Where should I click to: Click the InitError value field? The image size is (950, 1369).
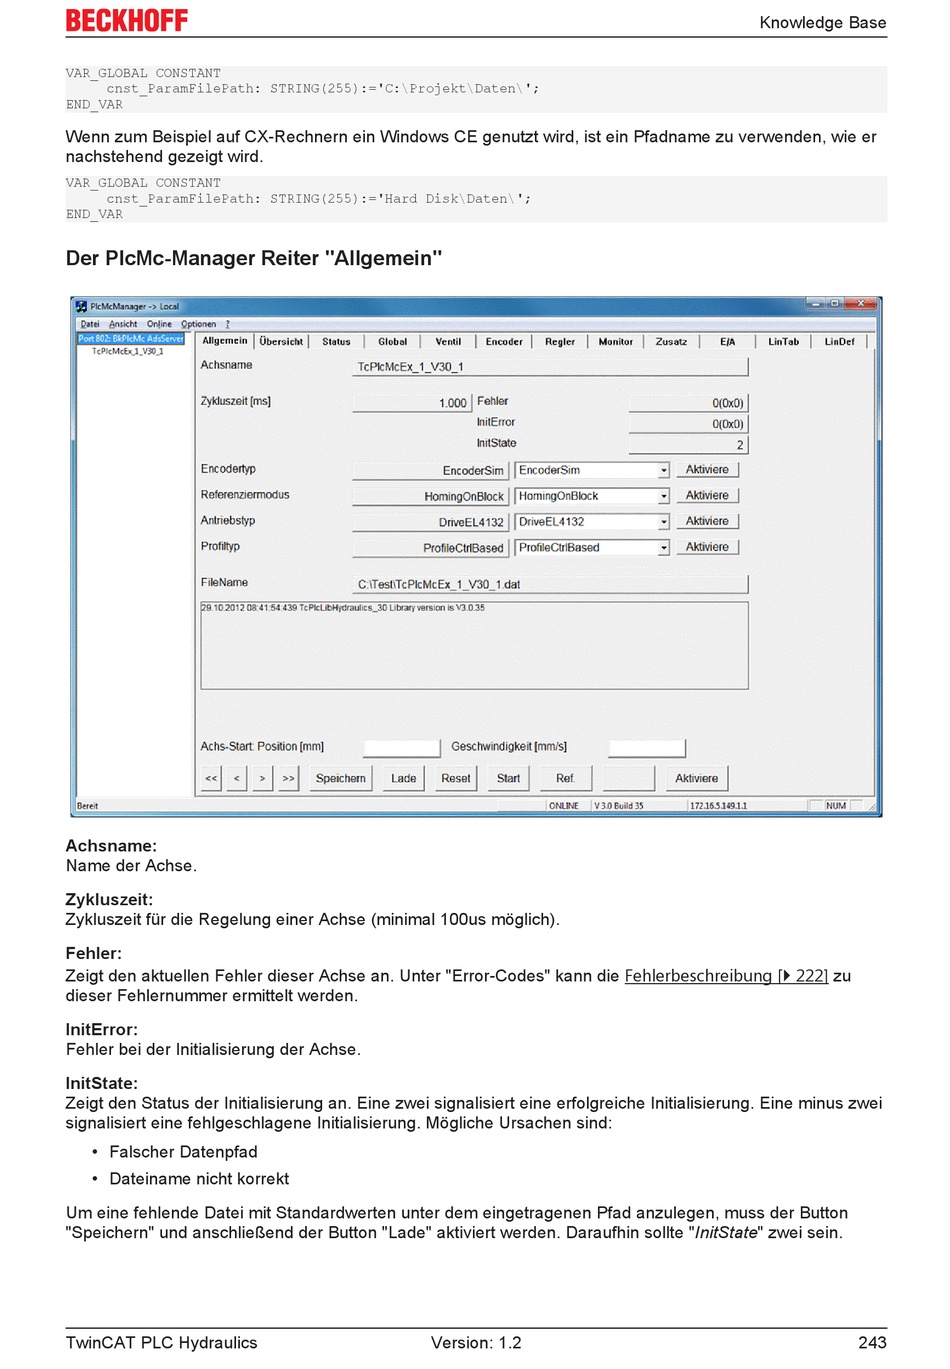pyautogui.click(x=688, y=424)
